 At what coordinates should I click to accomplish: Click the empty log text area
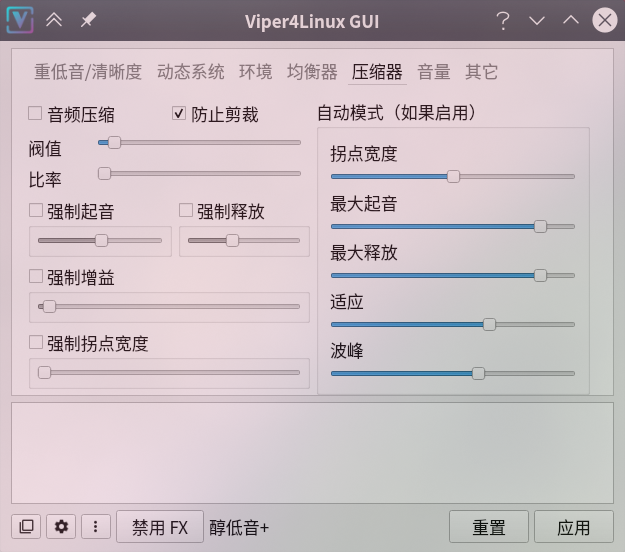point(312,453)
